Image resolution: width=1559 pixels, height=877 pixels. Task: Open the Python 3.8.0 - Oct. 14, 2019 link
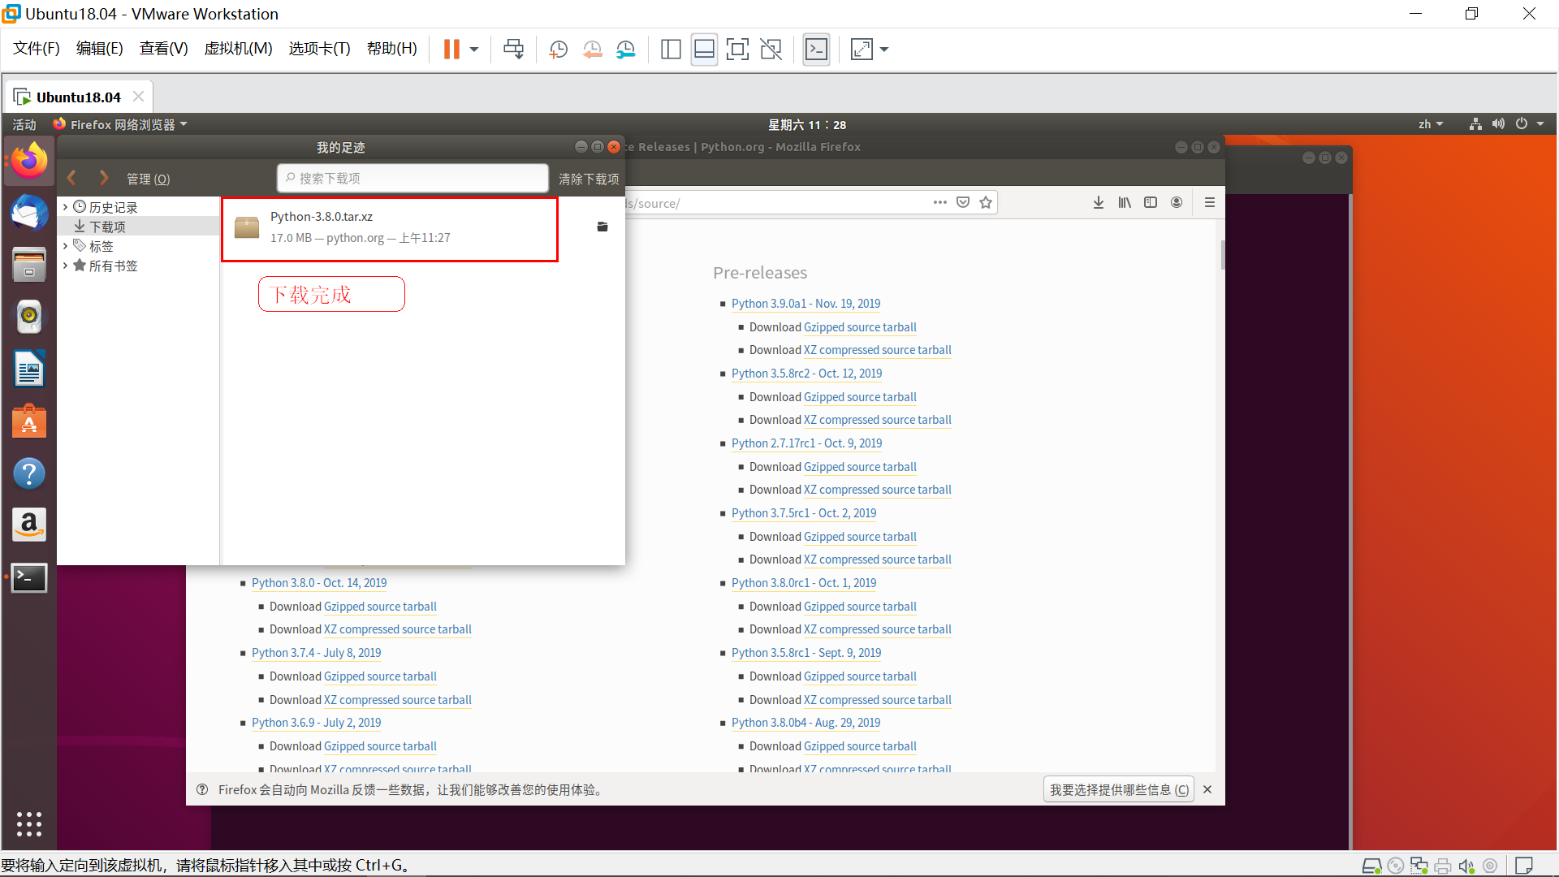[319, 583]
